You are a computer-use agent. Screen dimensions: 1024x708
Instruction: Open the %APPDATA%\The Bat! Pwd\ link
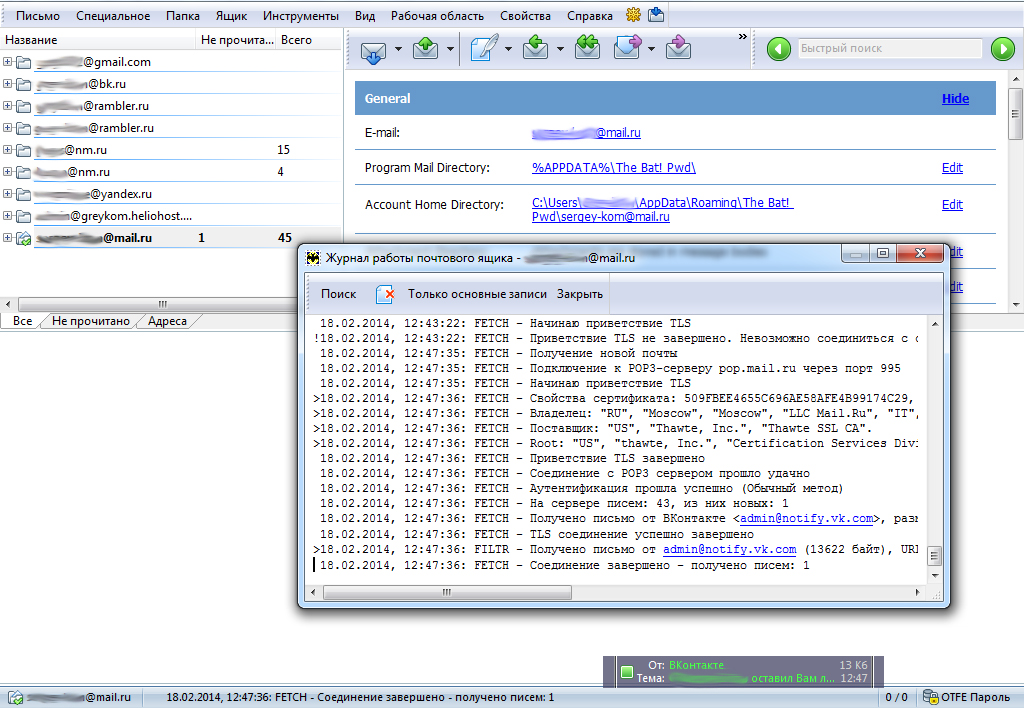tap(613, 168)
